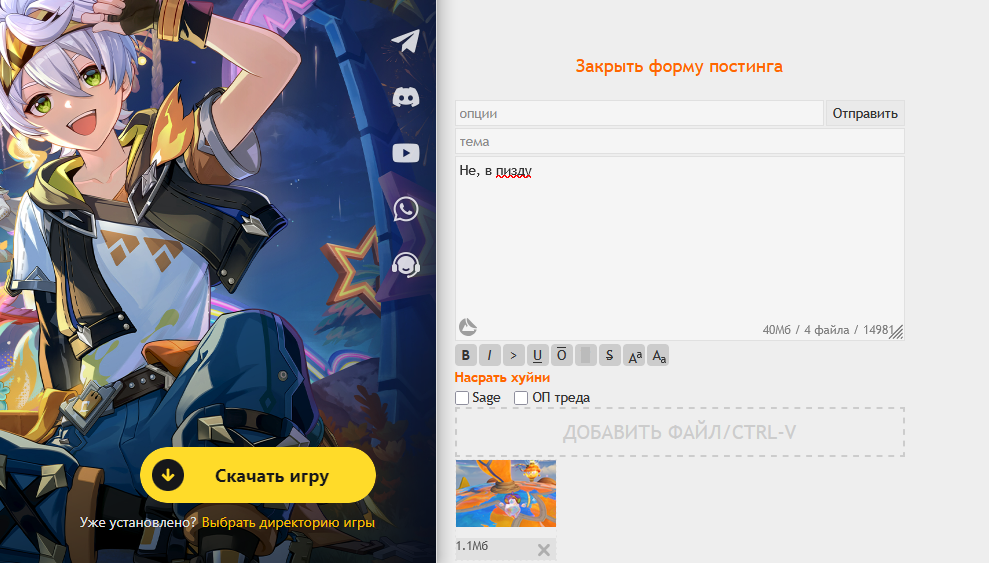Apply bold formatting with B button

click(x=465, y=356)
